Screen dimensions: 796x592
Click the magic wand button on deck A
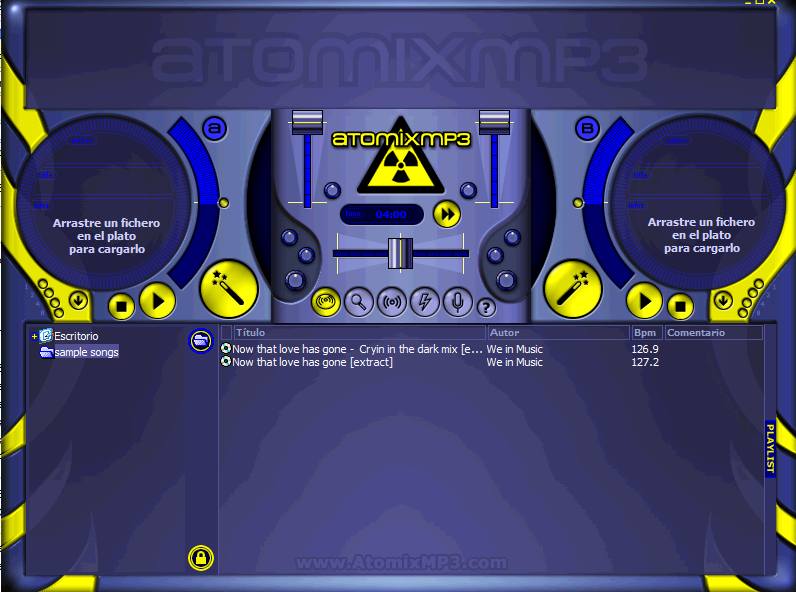(228, 289)
